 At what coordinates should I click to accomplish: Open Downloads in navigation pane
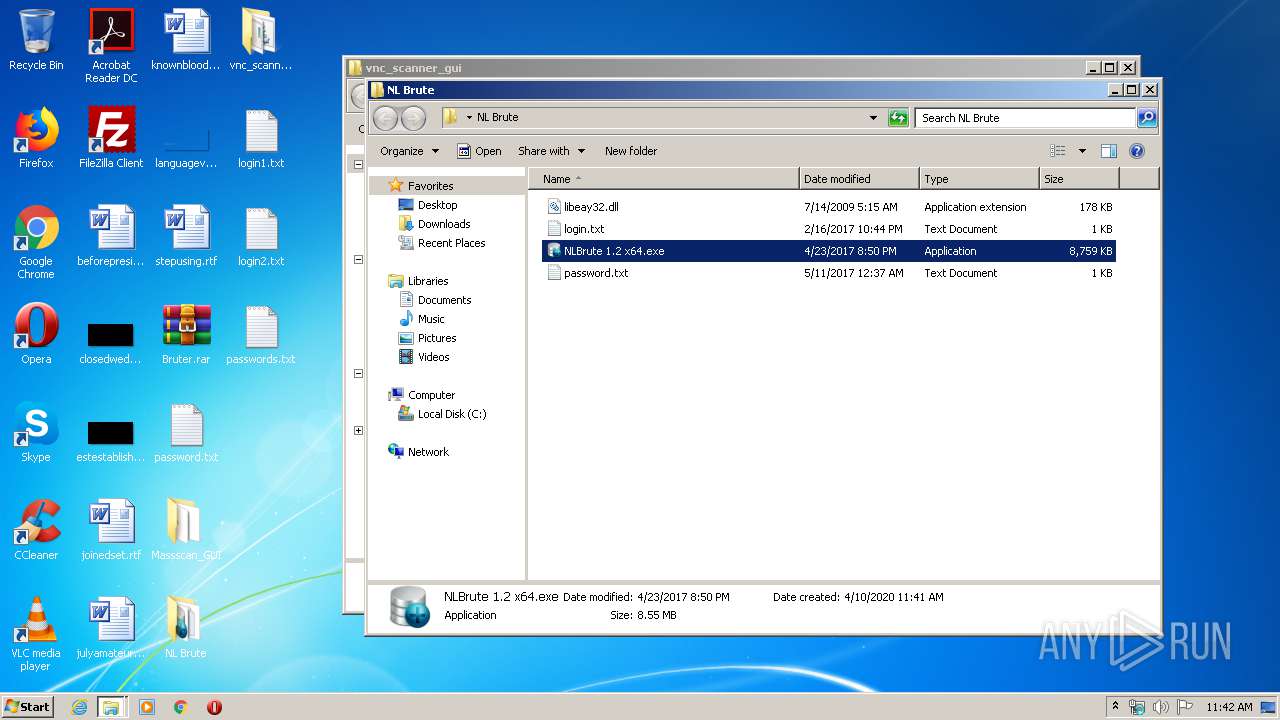click(x=444, y=224)
